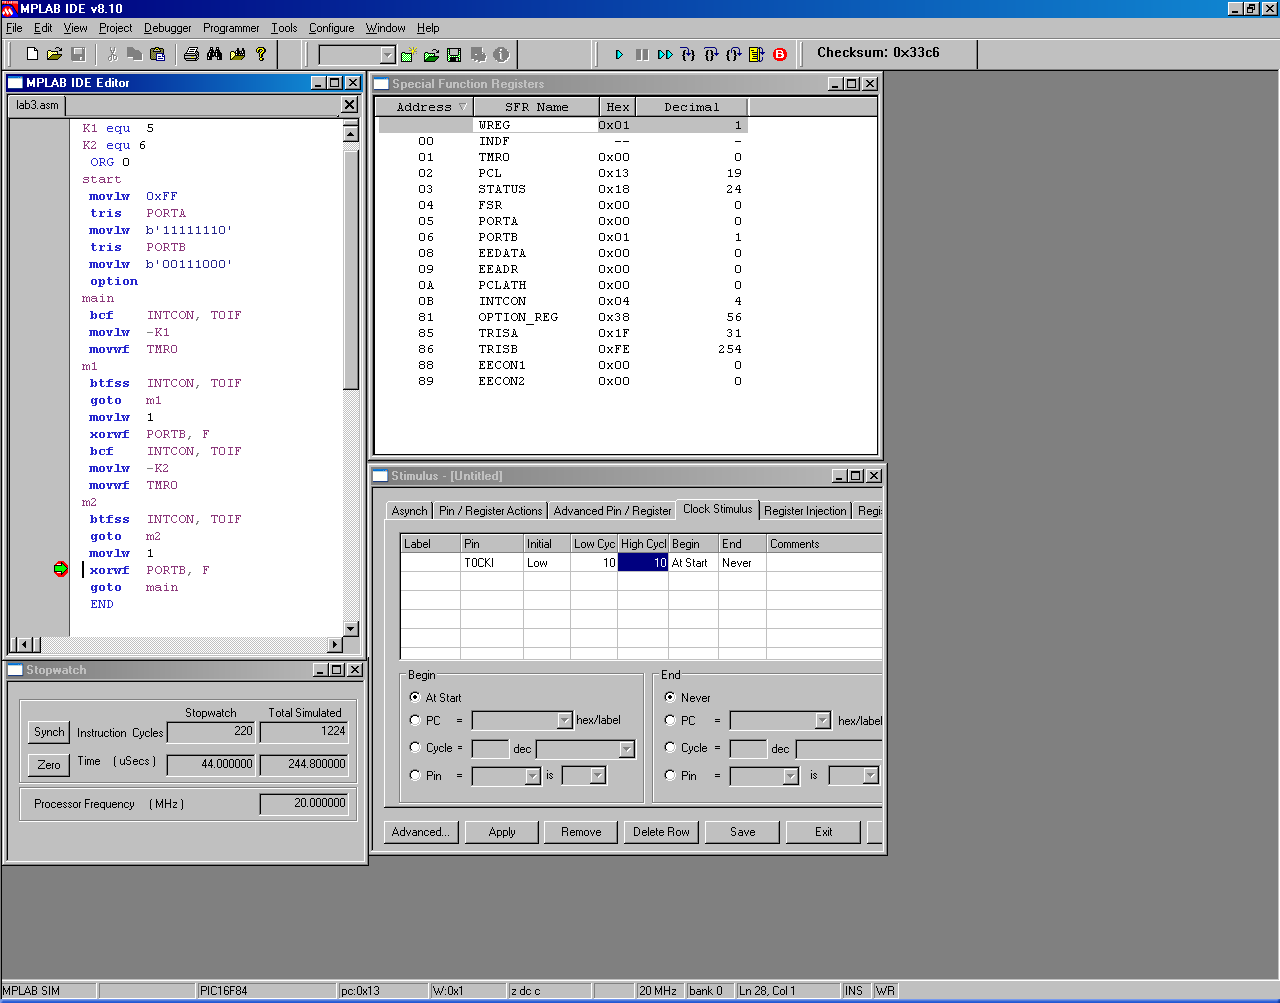Switch to Pin / Register Actions tab
This screenshot has width=1280, height=1003.
click(490, 511)
